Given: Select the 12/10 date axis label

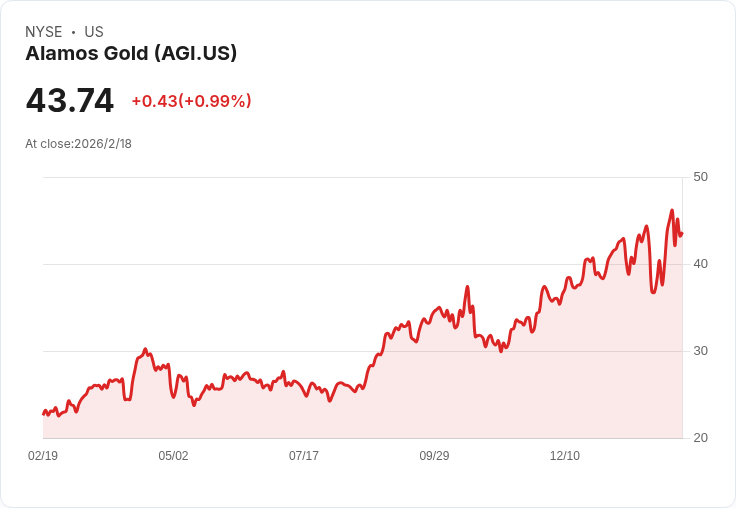Looking at the screenshot, I should pyautogui.click(x=565, y=455).
